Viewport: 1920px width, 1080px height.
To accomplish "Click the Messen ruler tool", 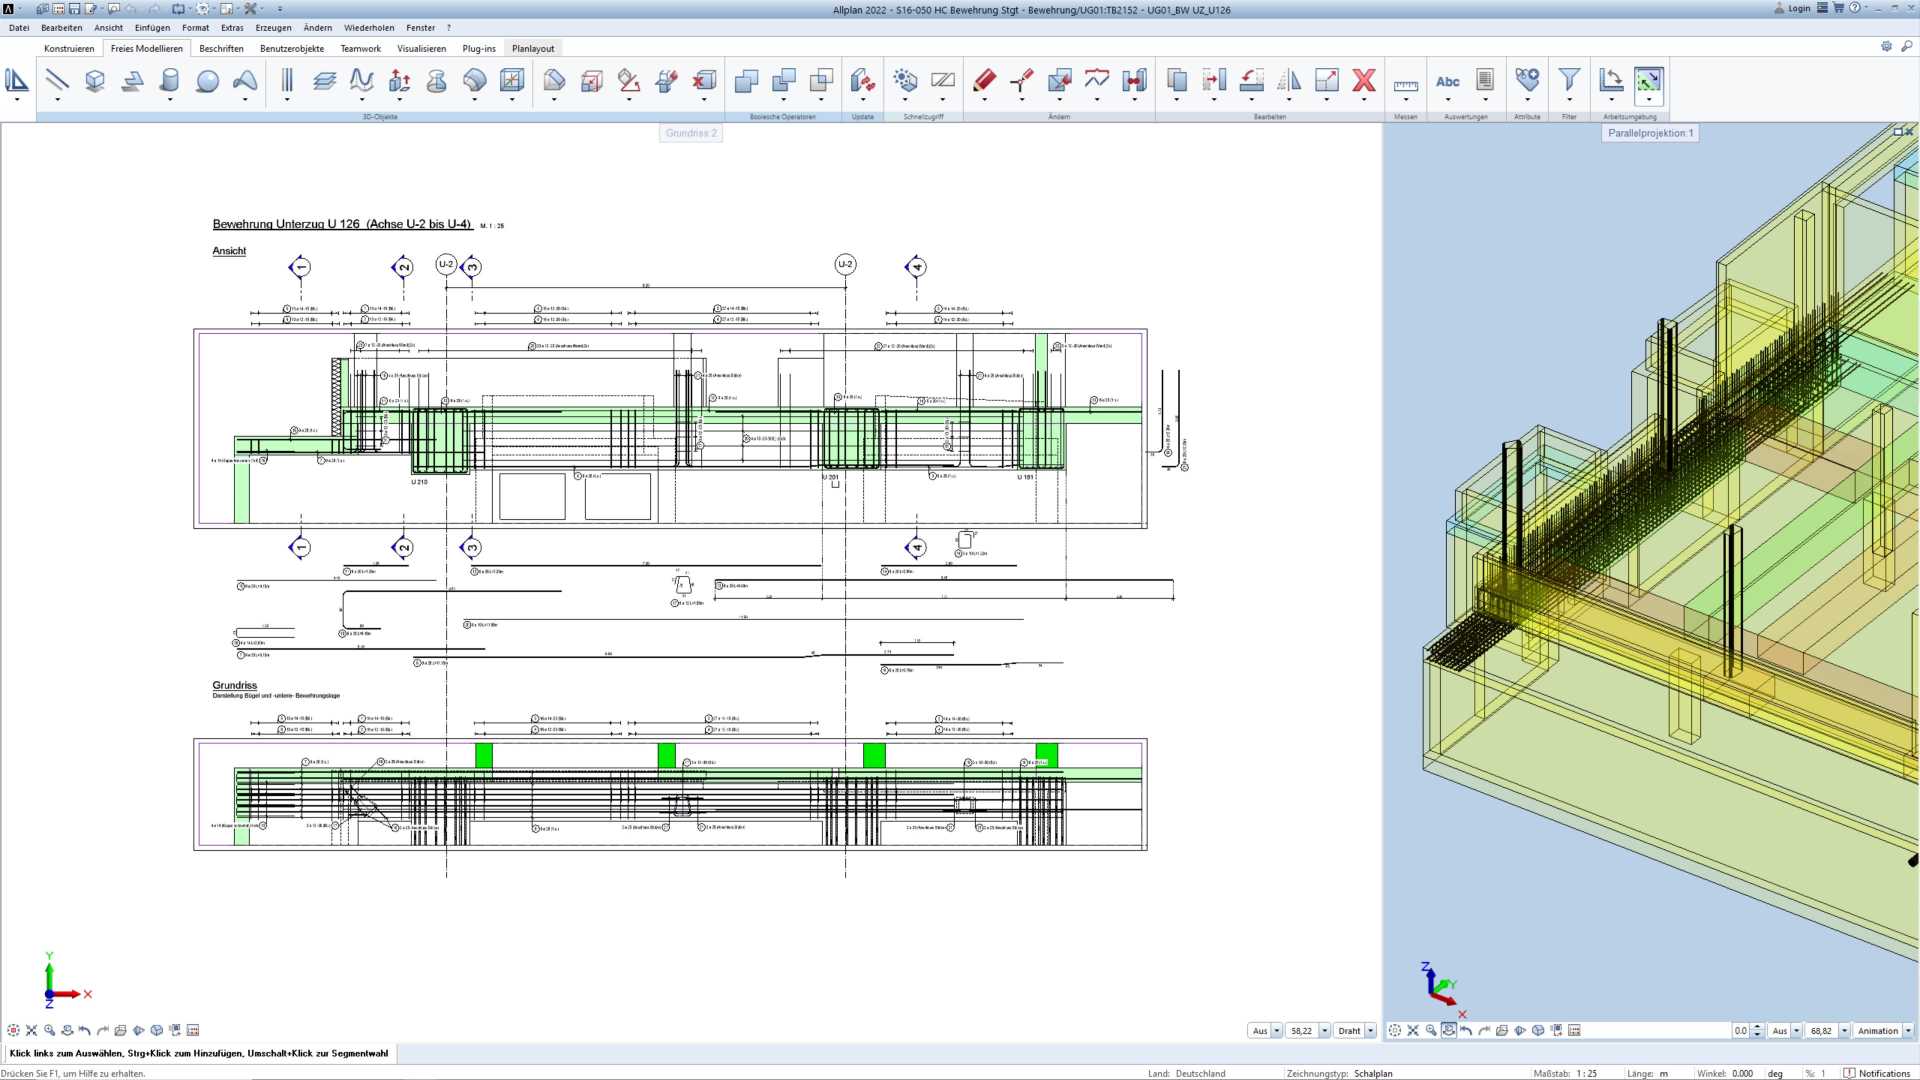I will pos(1405,84).
